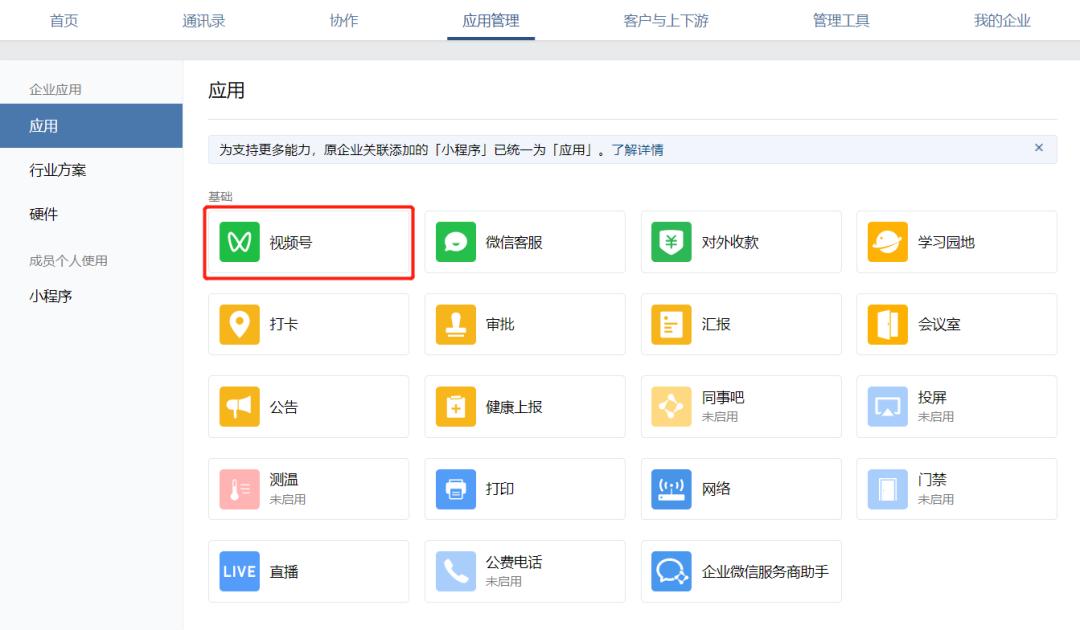1080x630 pixels.
Task: Open the 微信客服 app
Action: tap(524, 241)
